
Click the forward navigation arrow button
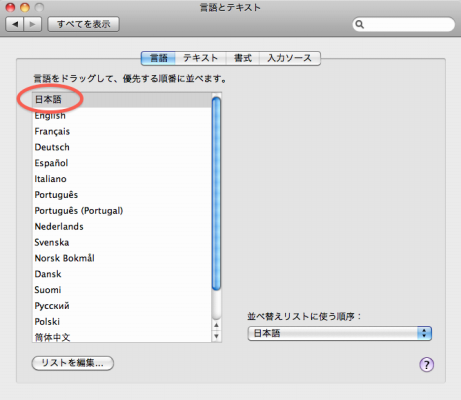32,24
